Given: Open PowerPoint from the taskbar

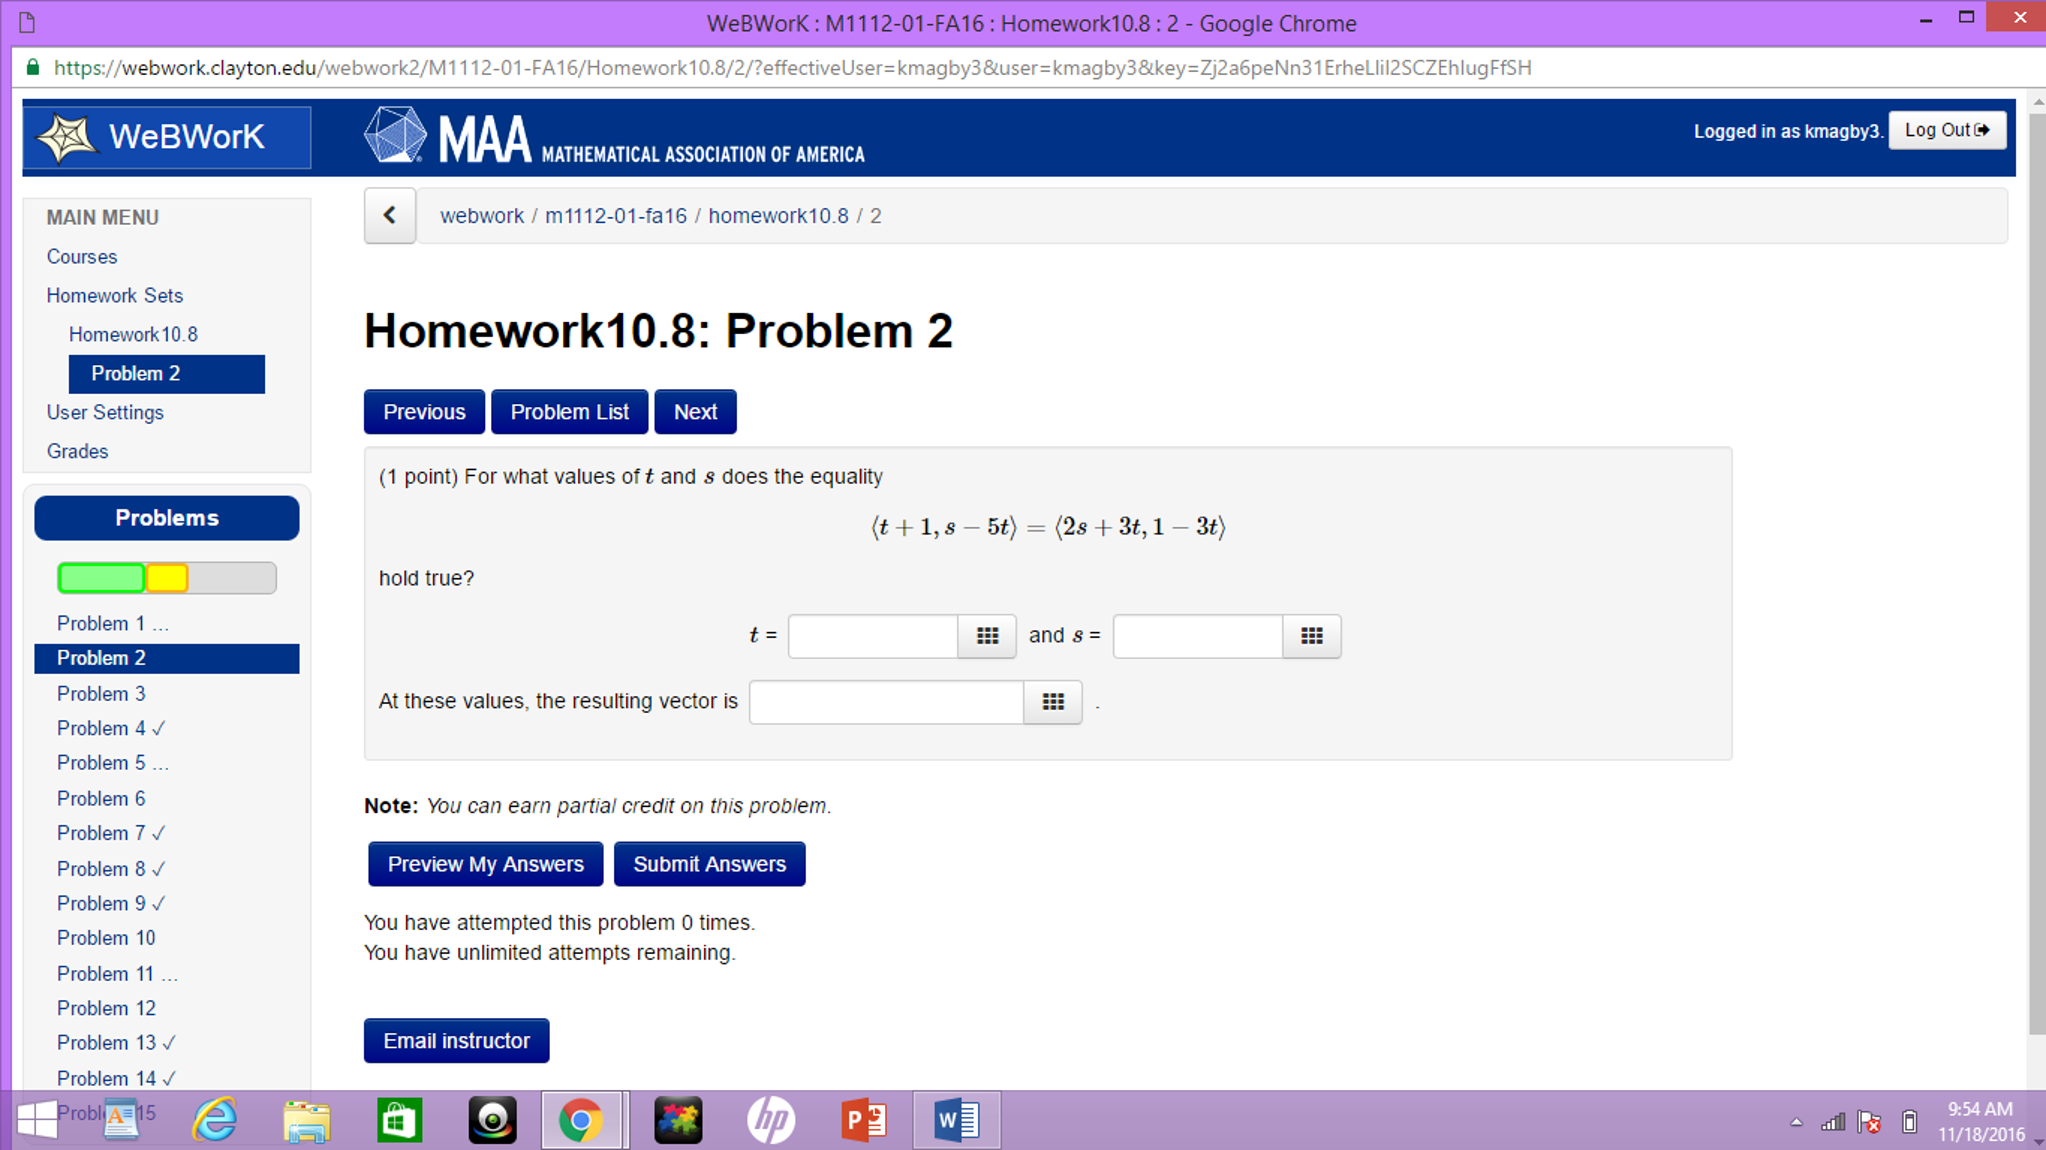Looking at the screenshot, I should pyautogui.click(x=863, y=1119).
